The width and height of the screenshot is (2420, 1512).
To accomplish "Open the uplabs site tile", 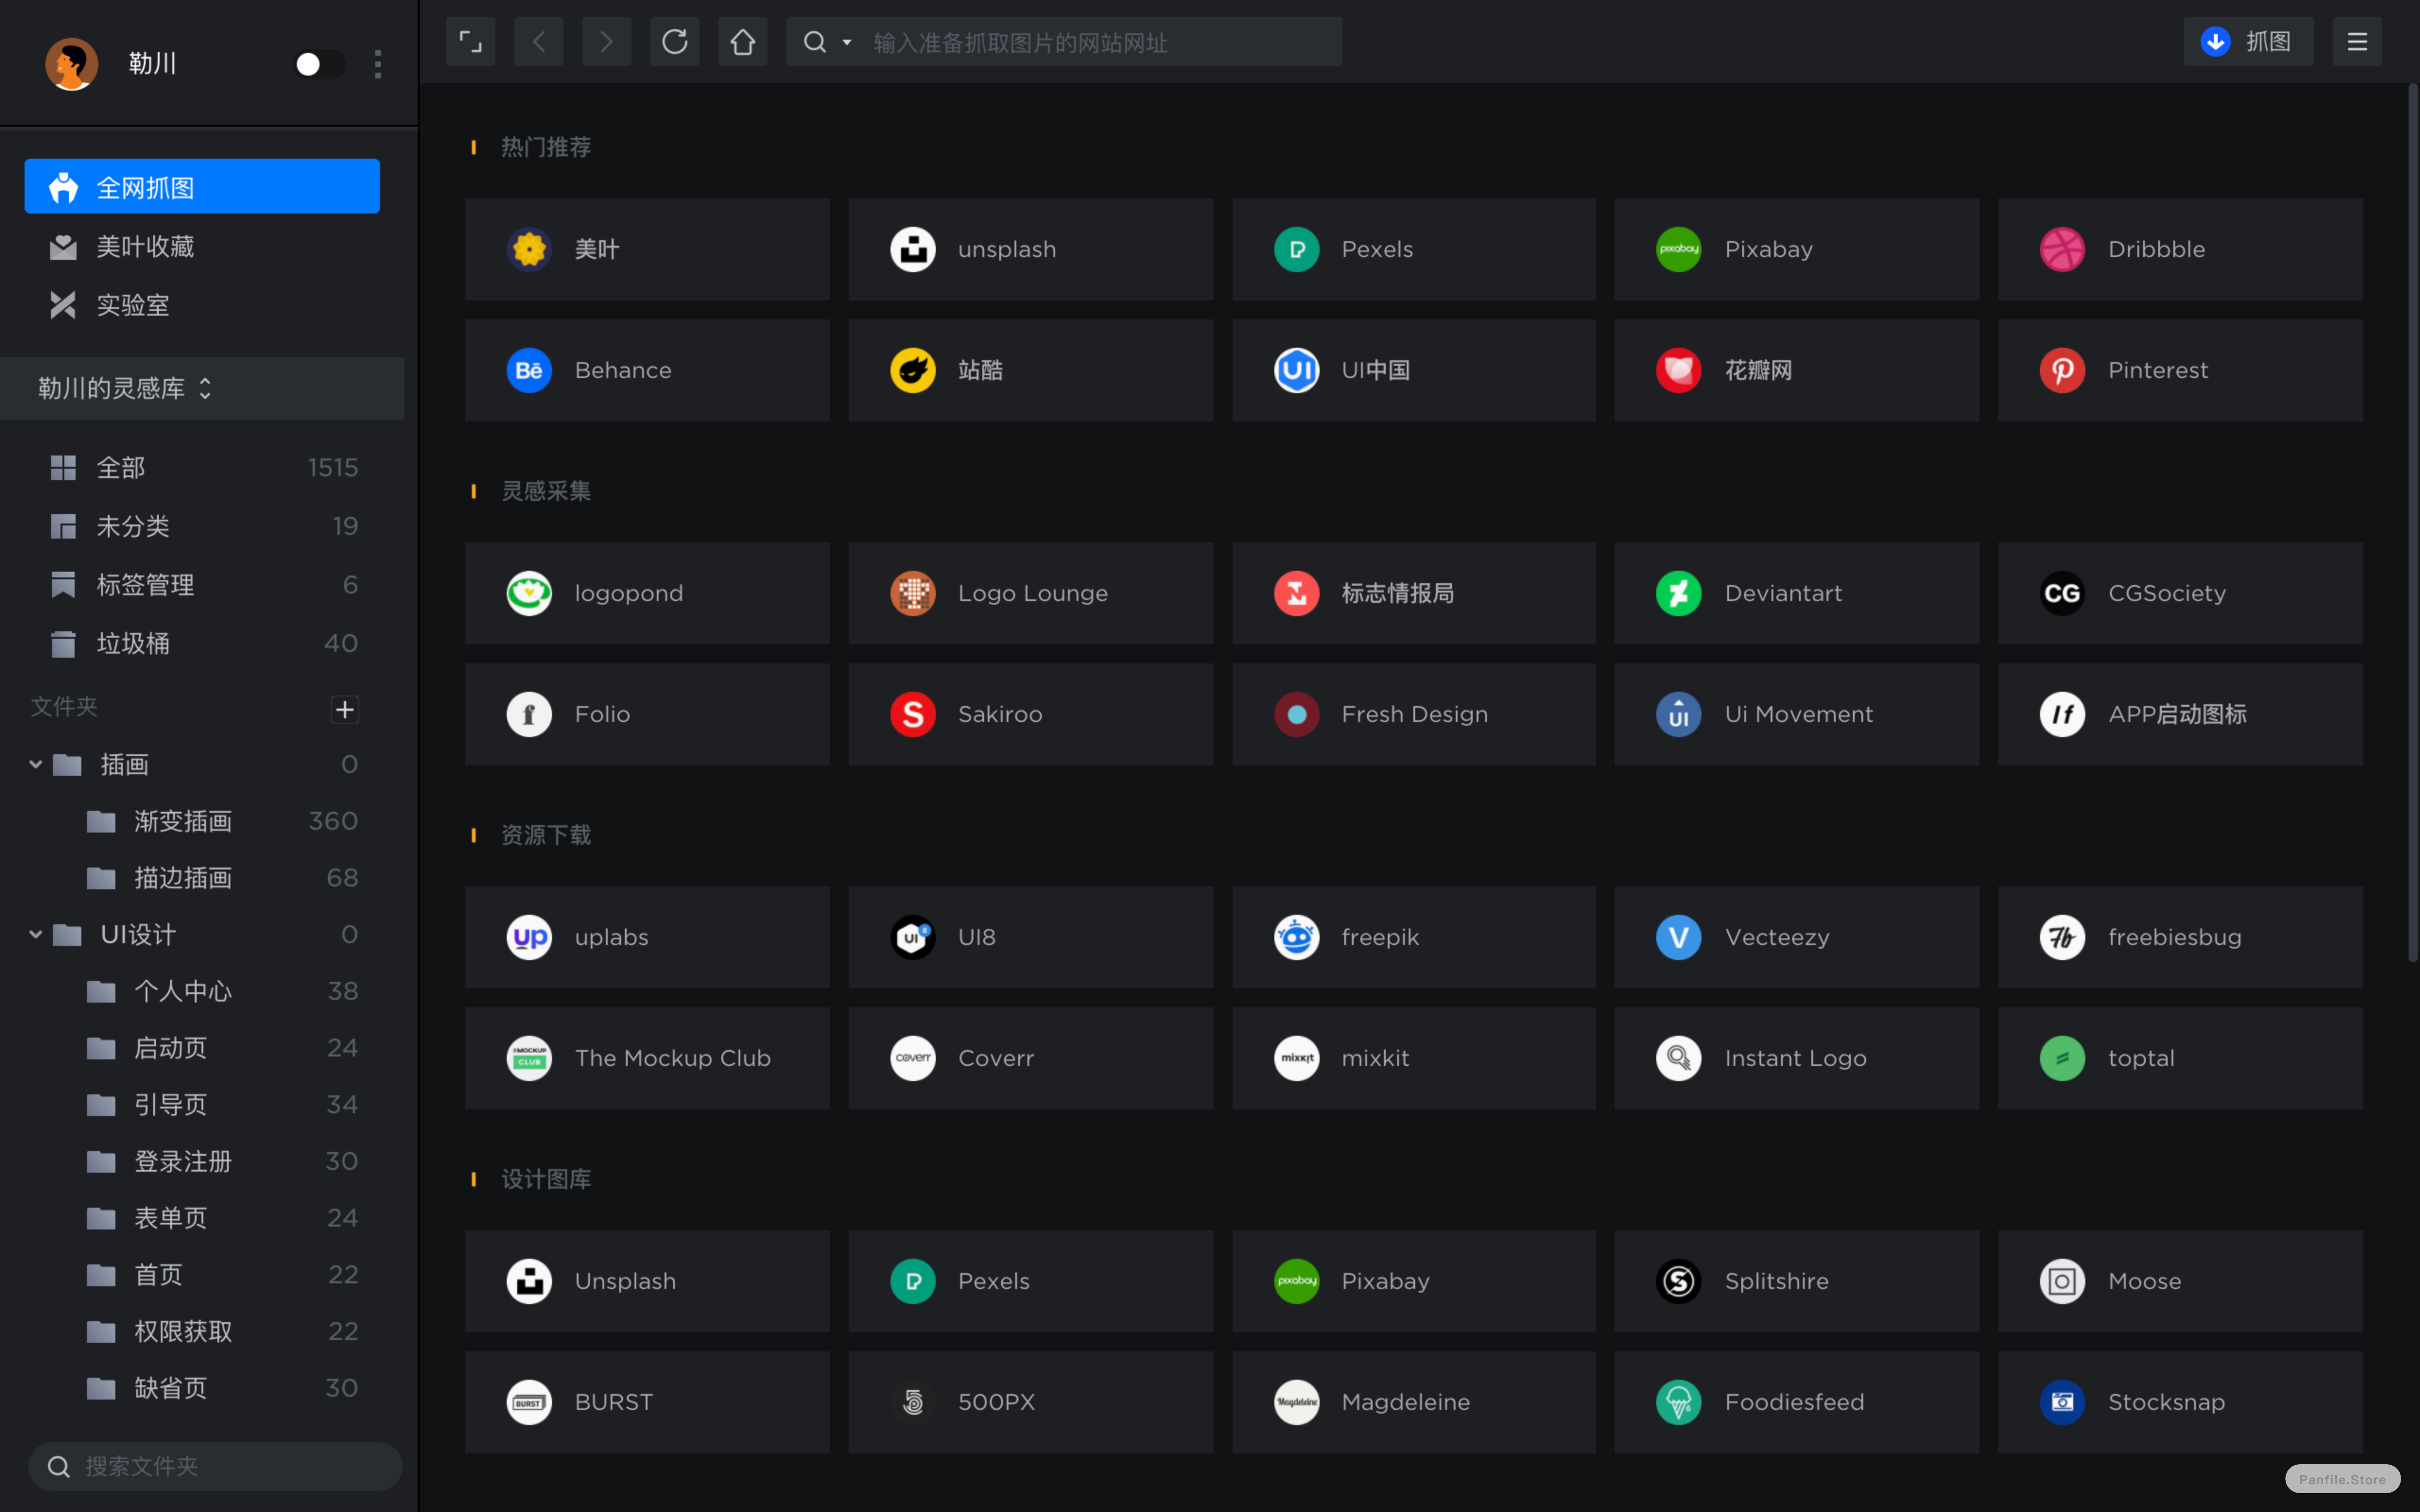I will (647, 937).
